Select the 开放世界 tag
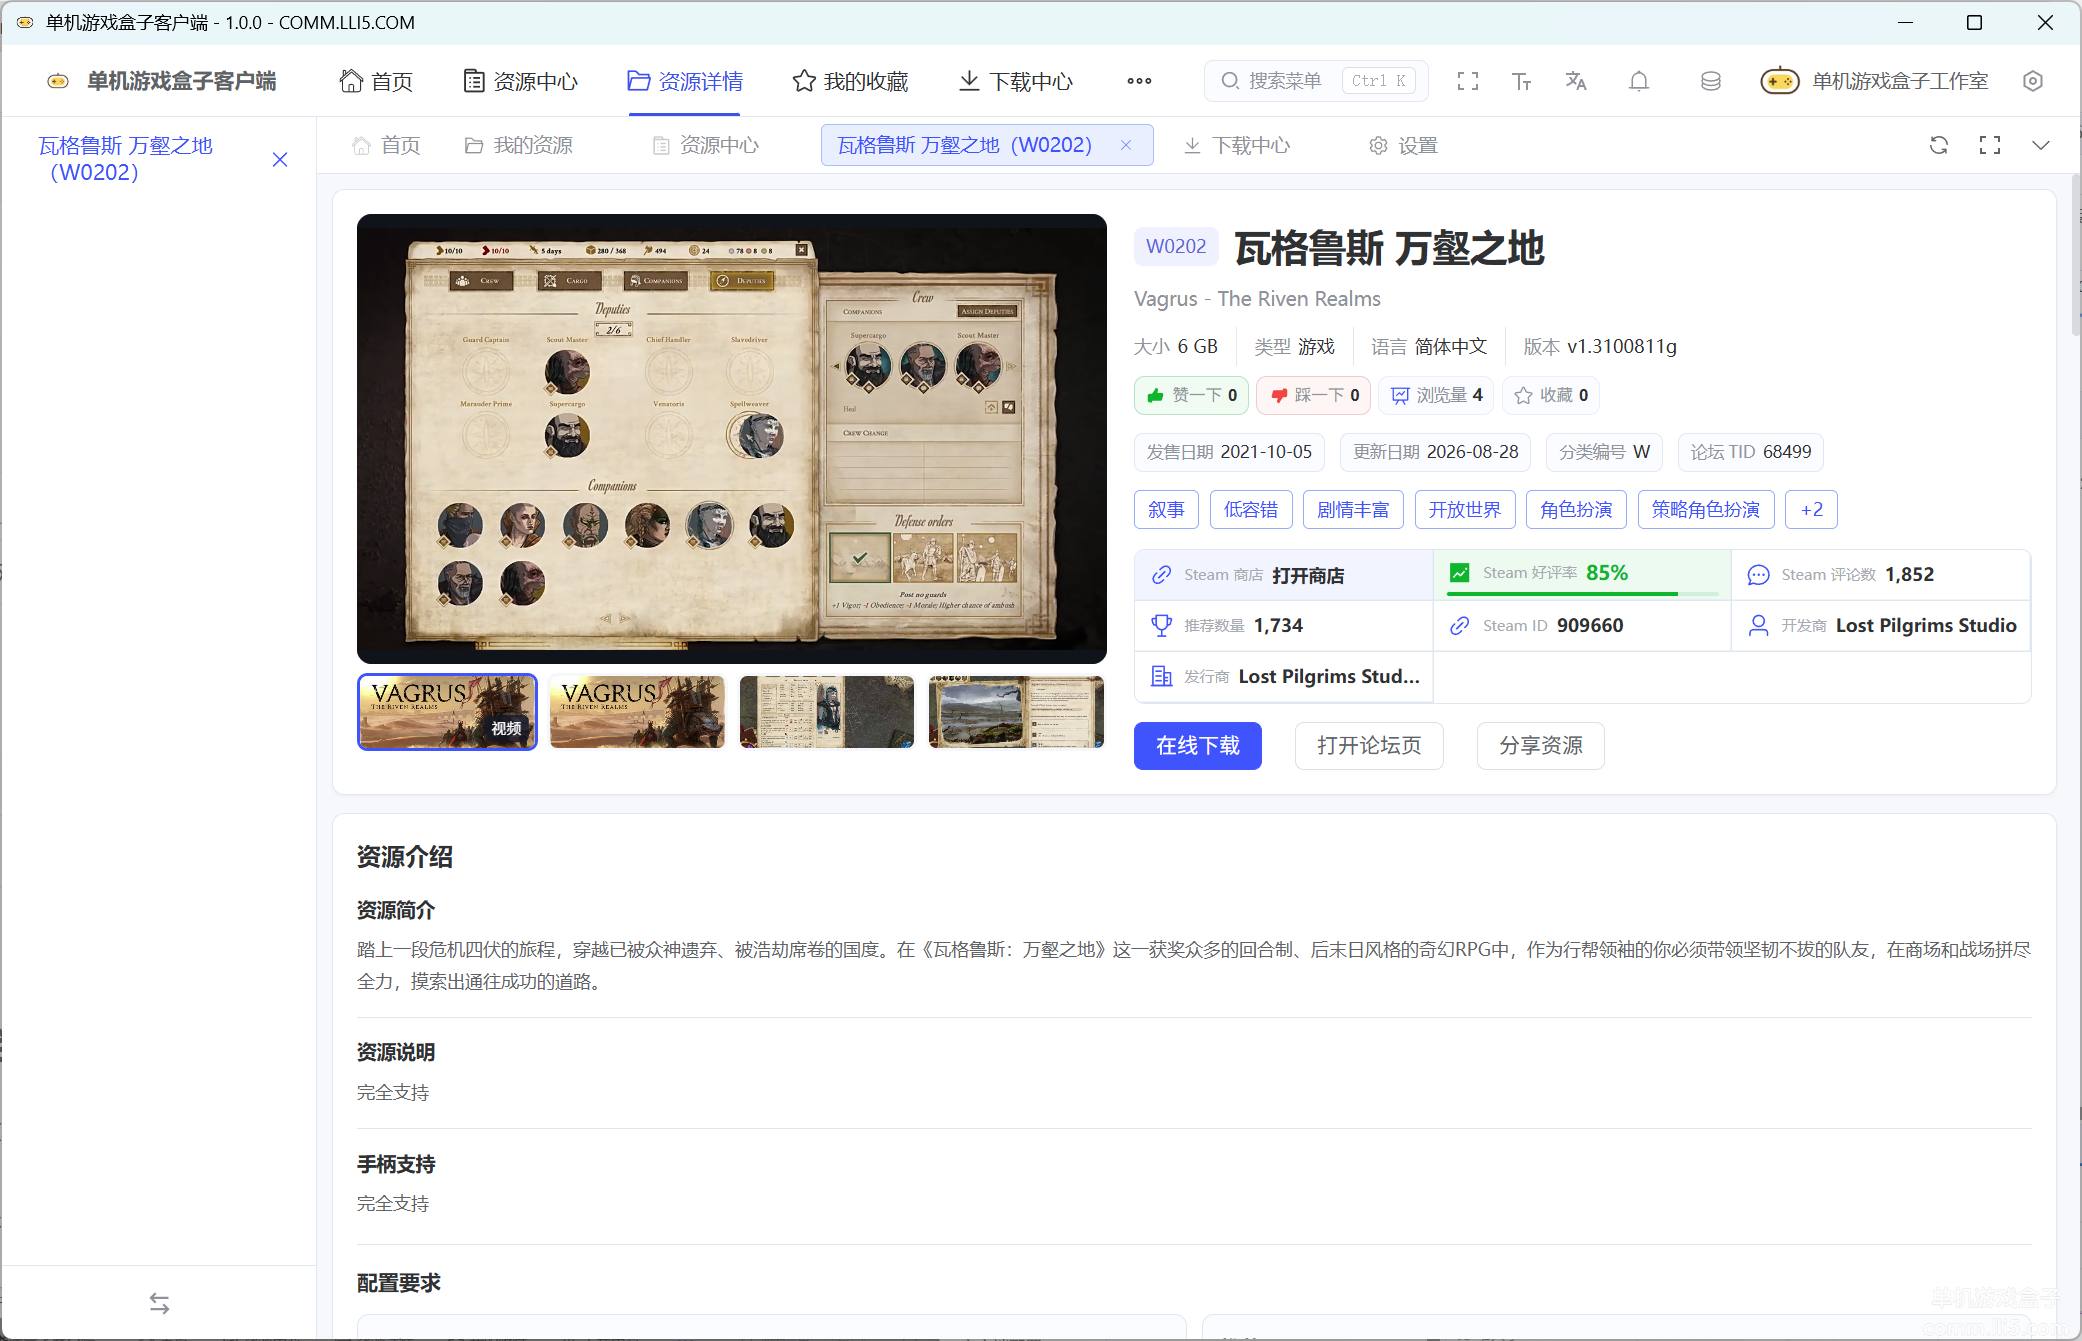This screenshot has height=1341, width=2082. tap(1464, 509)
